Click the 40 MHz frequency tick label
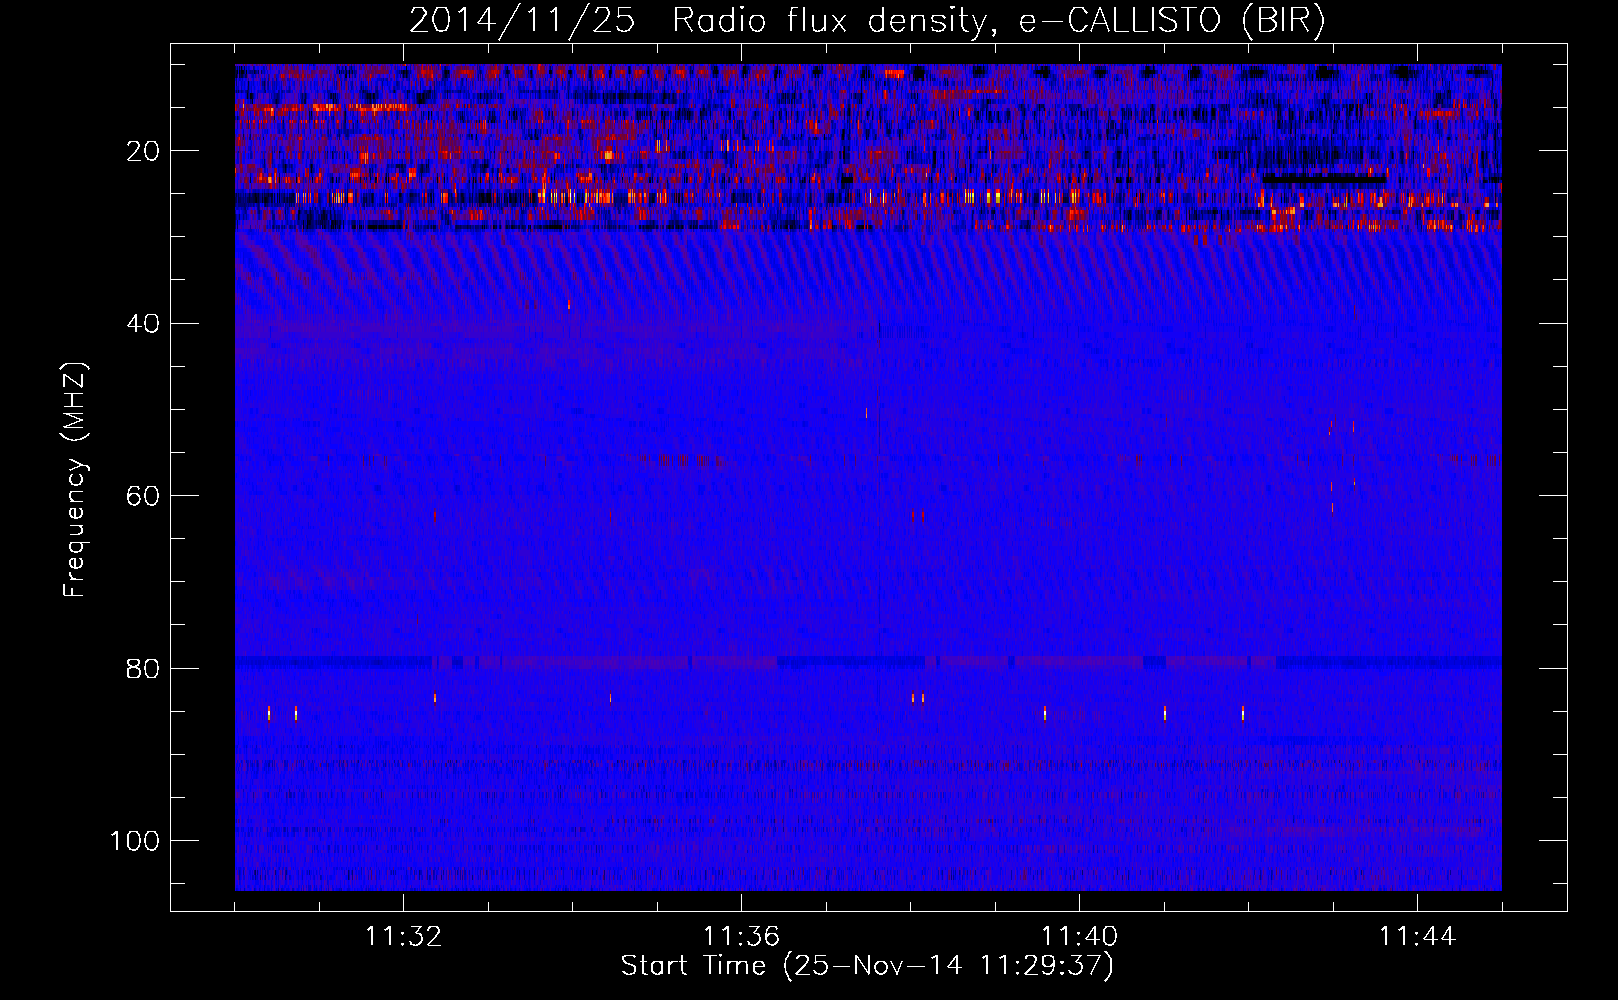The image size is (1618, 1000). (144, 324)
